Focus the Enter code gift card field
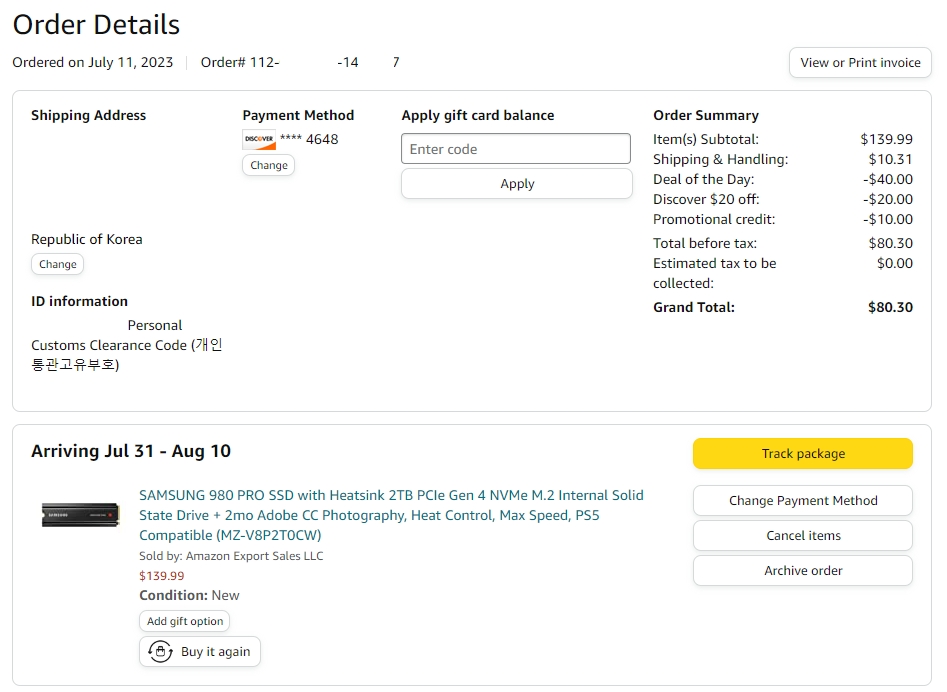 tap(516, 149)
